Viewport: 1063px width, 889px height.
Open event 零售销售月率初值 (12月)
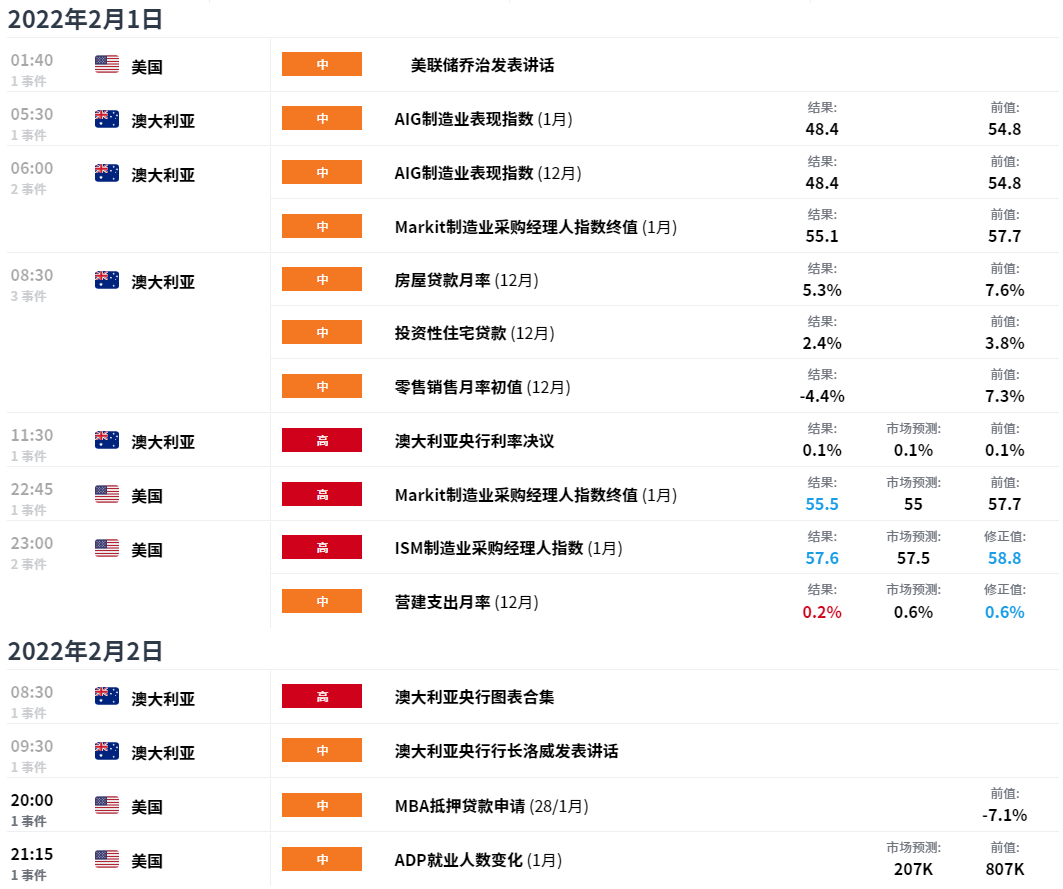coord(483,387)
